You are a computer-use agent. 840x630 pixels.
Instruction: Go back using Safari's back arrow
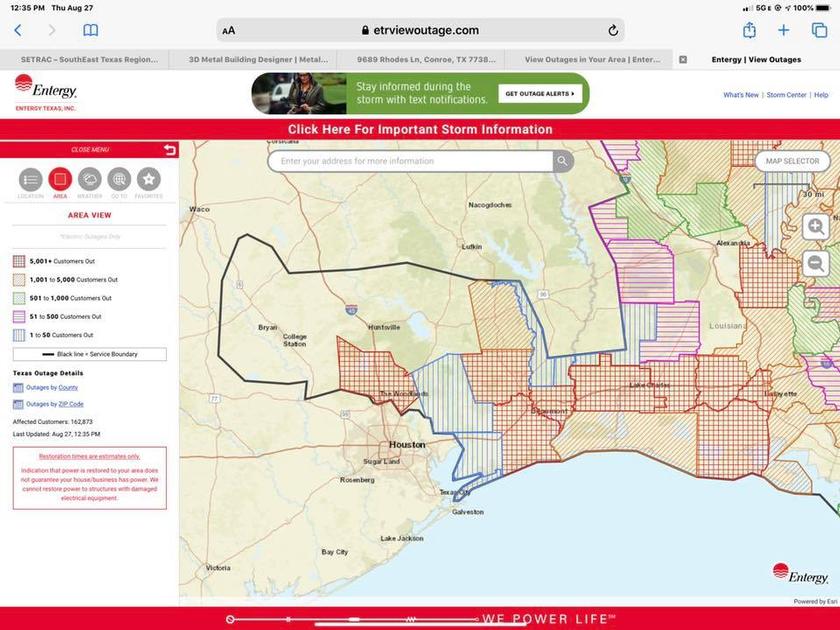click(x=18, y=31)
